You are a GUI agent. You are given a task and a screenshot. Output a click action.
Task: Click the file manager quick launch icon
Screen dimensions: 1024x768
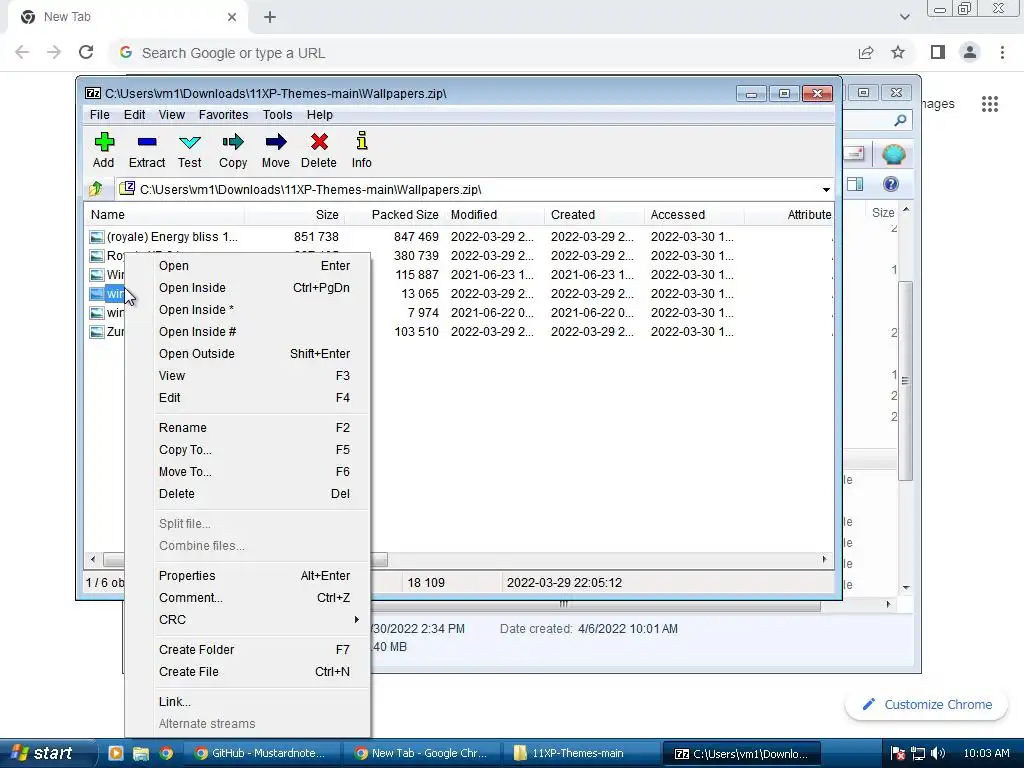click(x=141, y=754)
